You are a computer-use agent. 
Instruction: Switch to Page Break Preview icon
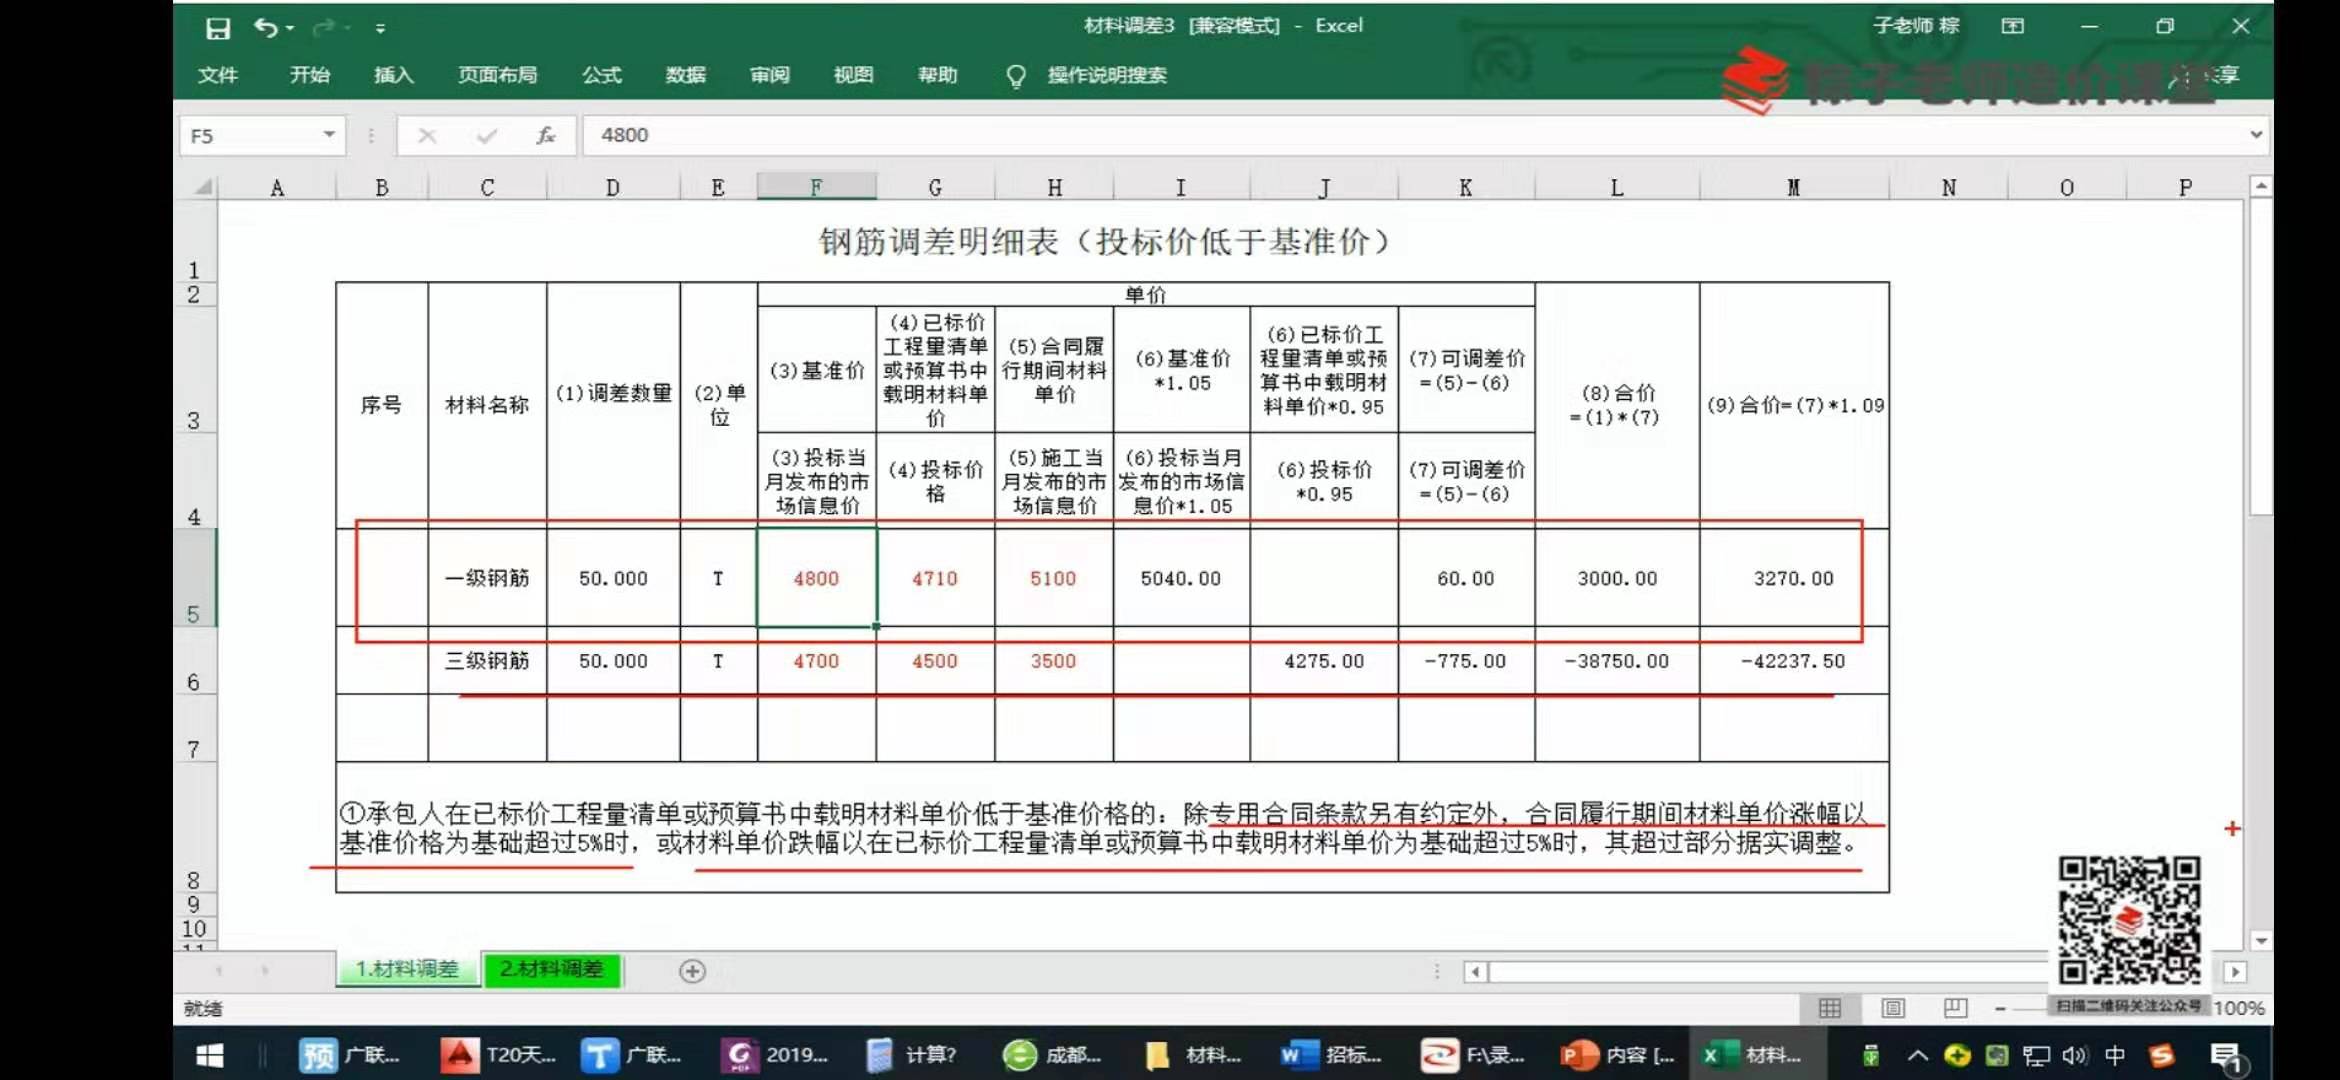coord(1955,1008)
